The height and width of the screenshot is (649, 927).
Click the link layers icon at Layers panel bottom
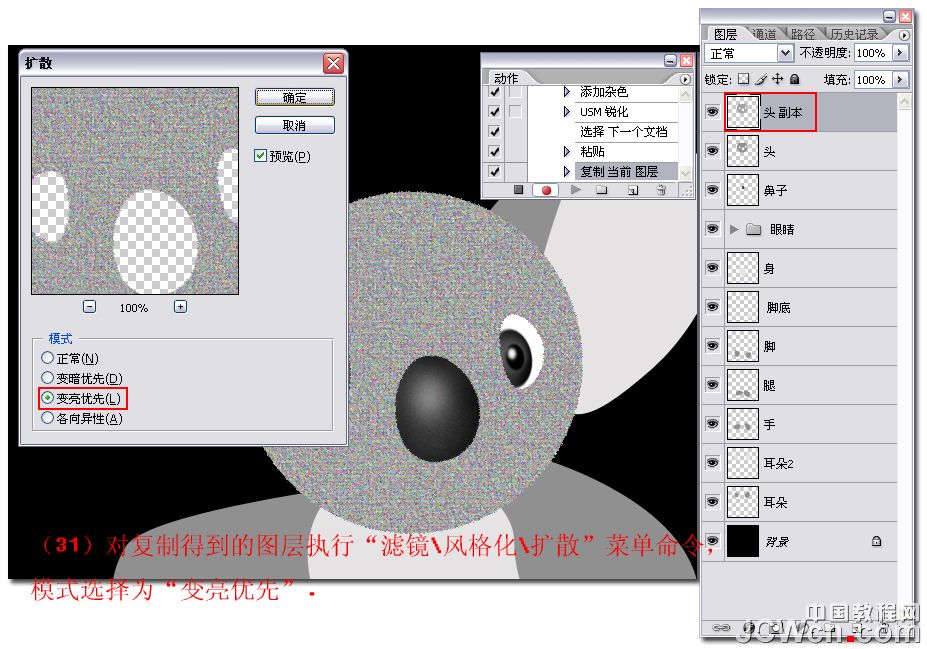click(720, 627)
